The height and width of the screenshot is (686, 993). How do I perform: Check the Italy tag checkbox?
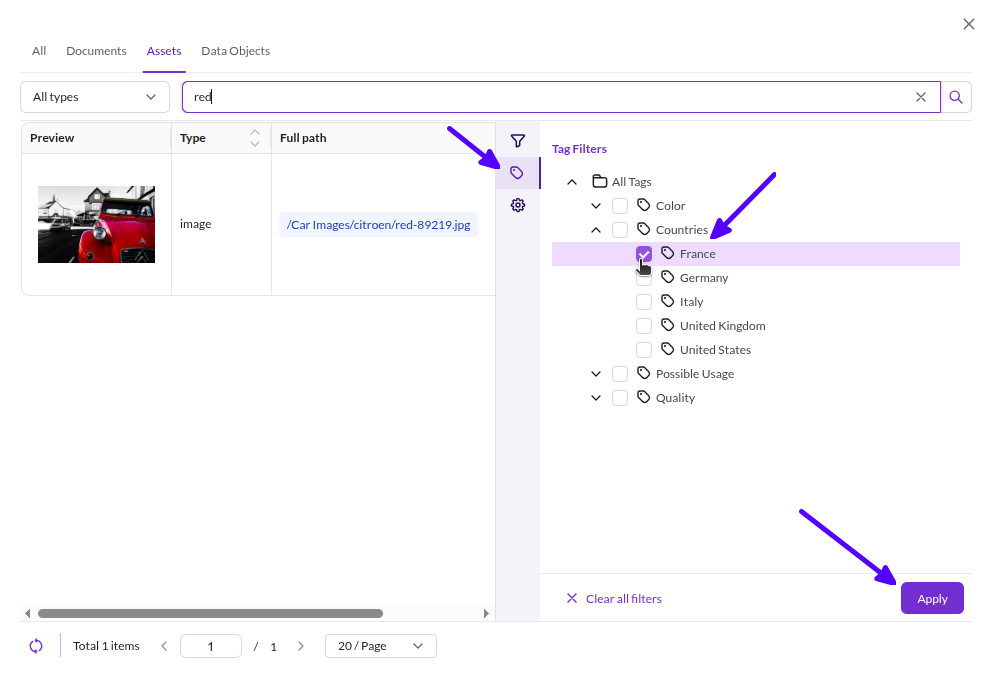pos(643,302)
